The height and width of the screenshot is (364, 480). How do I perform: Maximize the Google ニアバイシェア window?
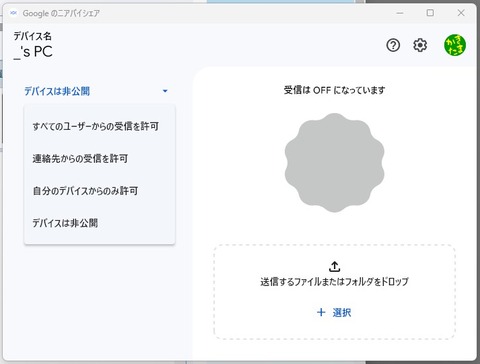click(x=430, y=13)
